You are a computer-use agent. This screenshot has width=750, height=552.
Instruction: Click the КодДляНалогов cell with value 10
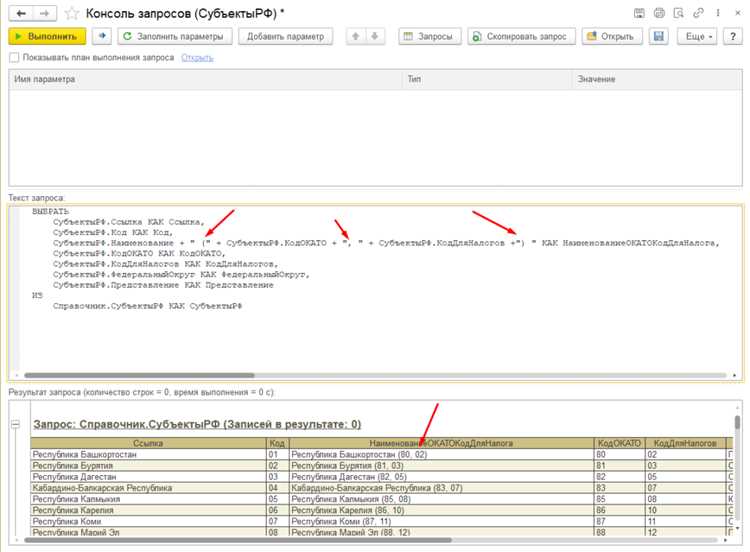click(x=685, y=510)
